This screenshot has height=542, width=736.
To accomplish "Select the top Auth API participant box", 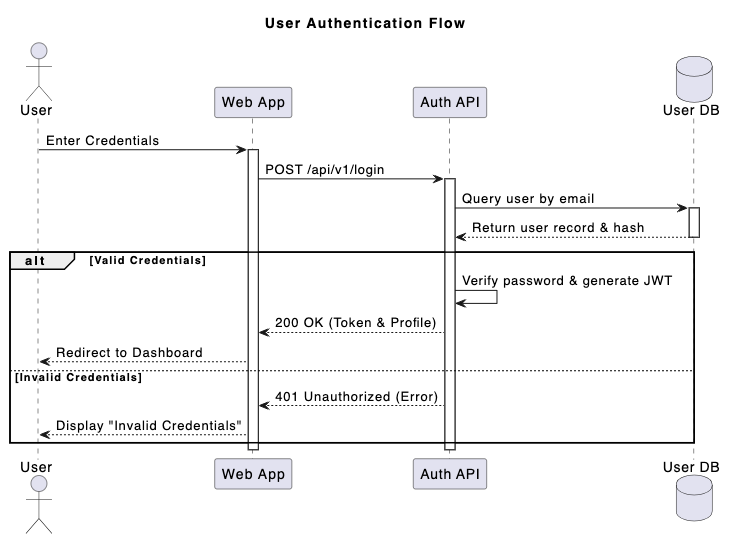I will (450, 102).
